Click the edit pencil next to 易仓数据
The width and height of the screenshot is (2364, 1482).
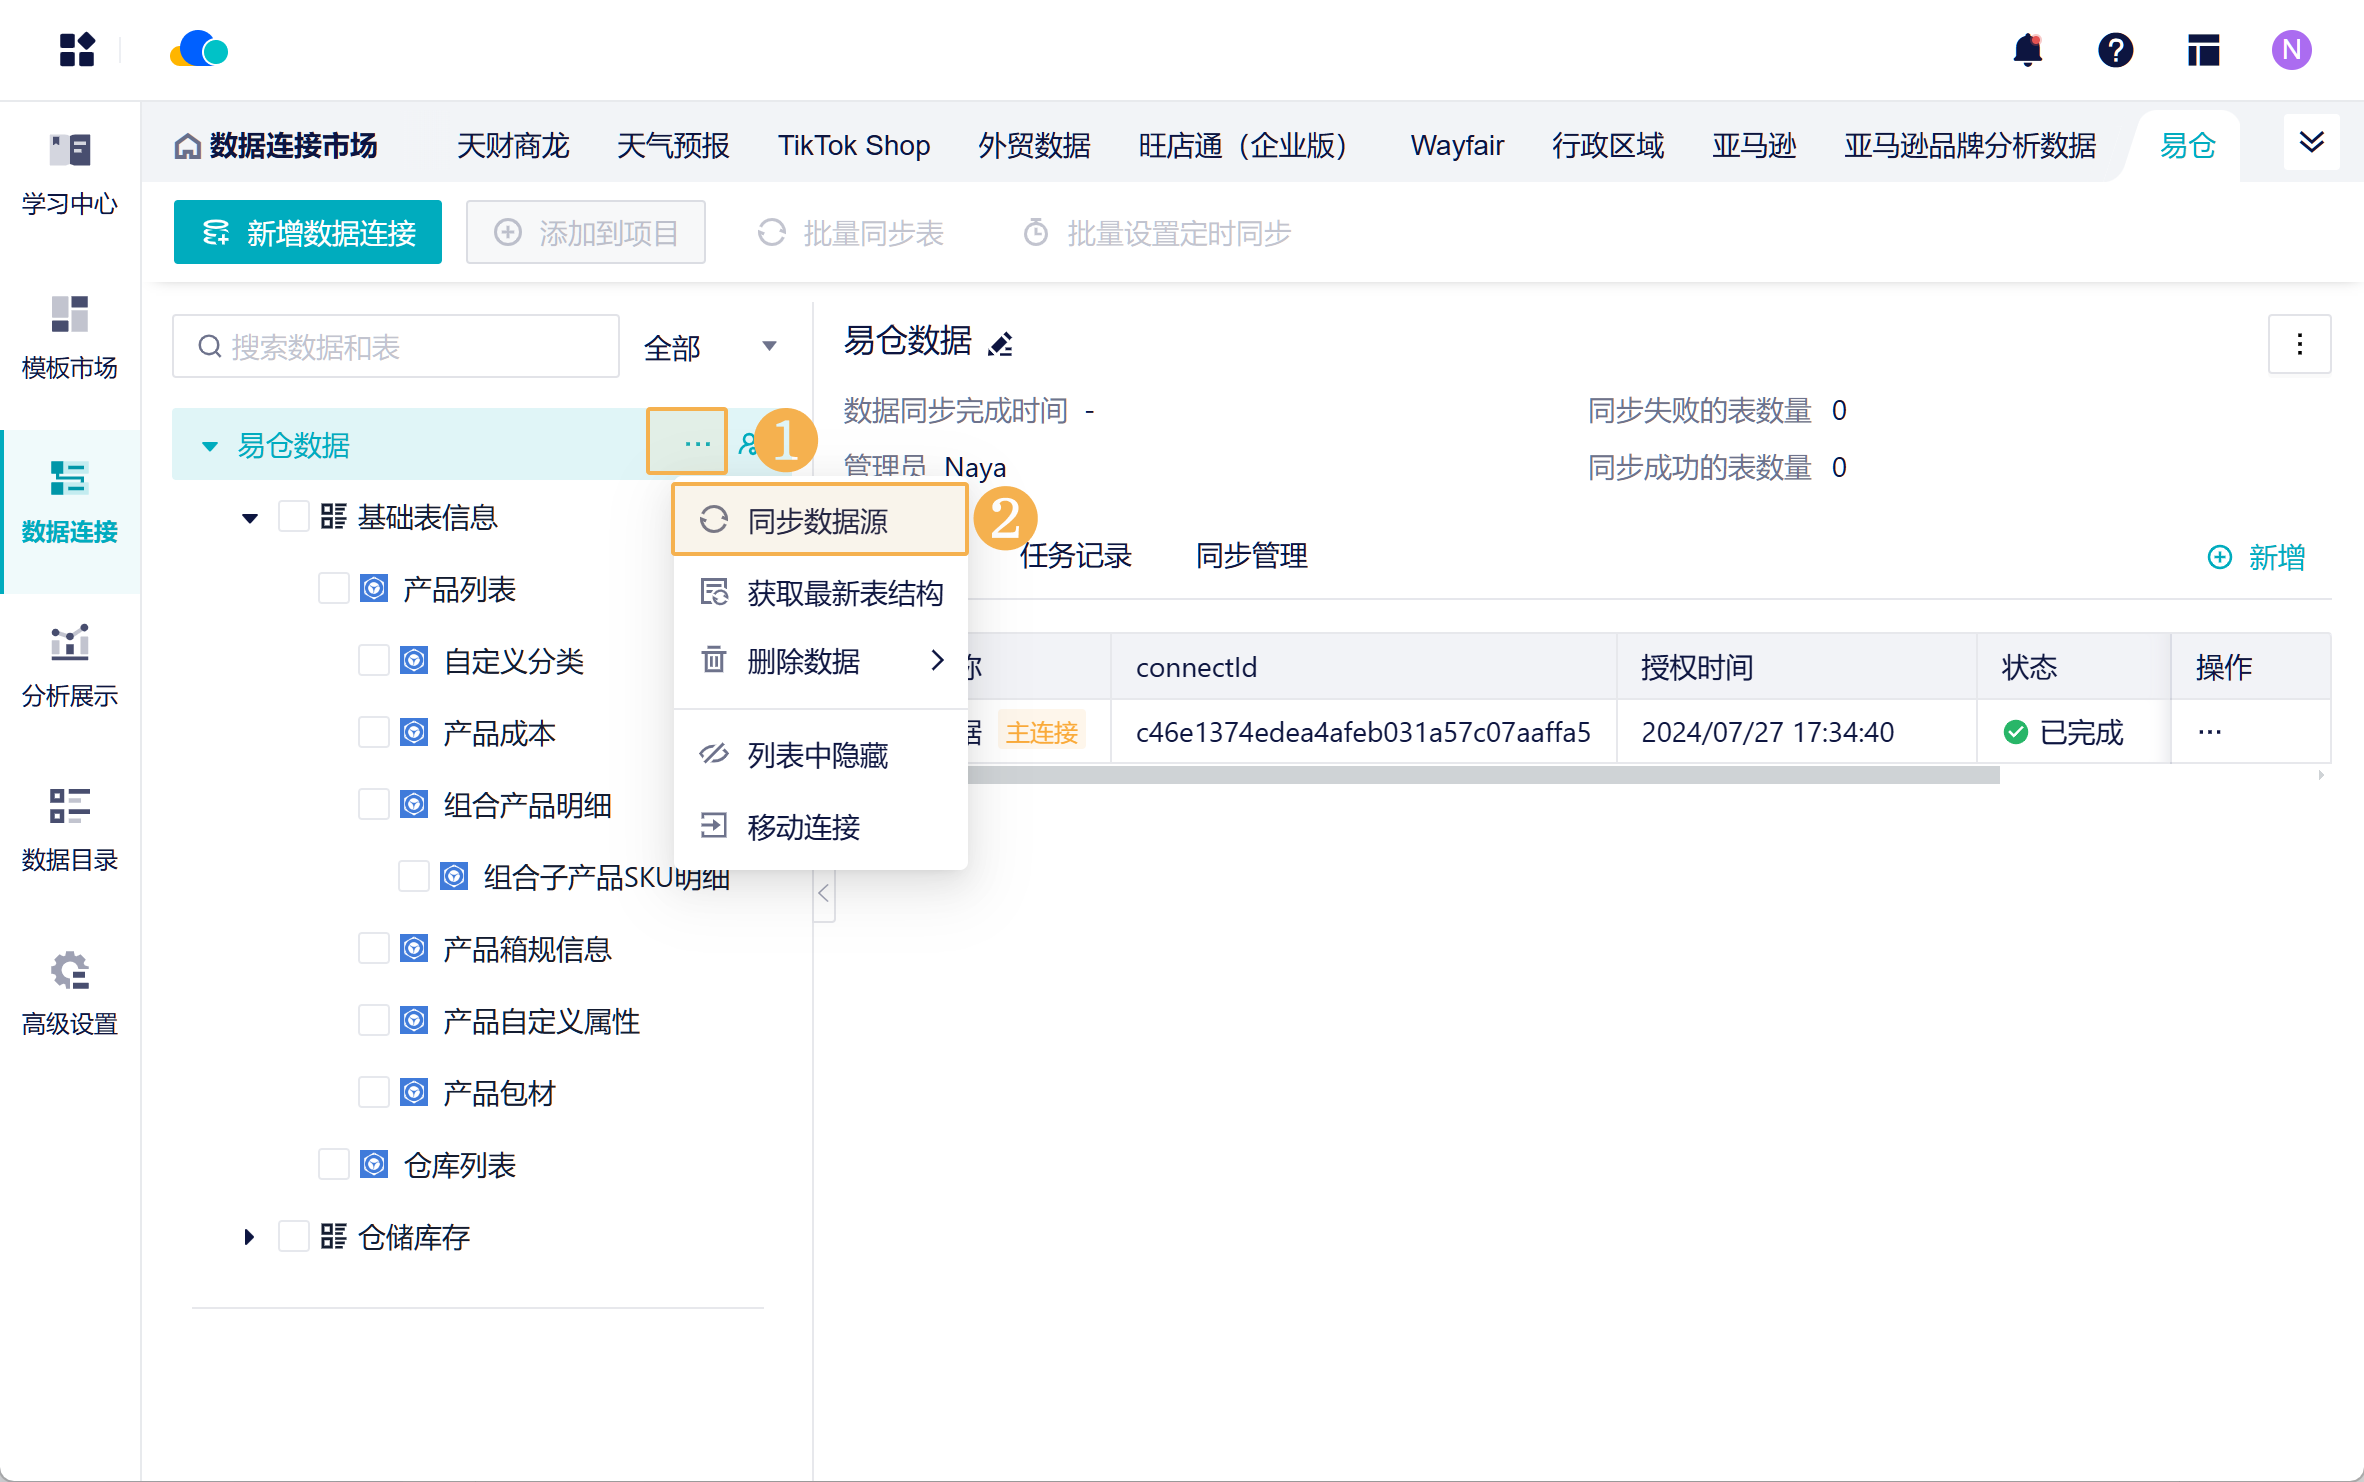click(1000, 344)
